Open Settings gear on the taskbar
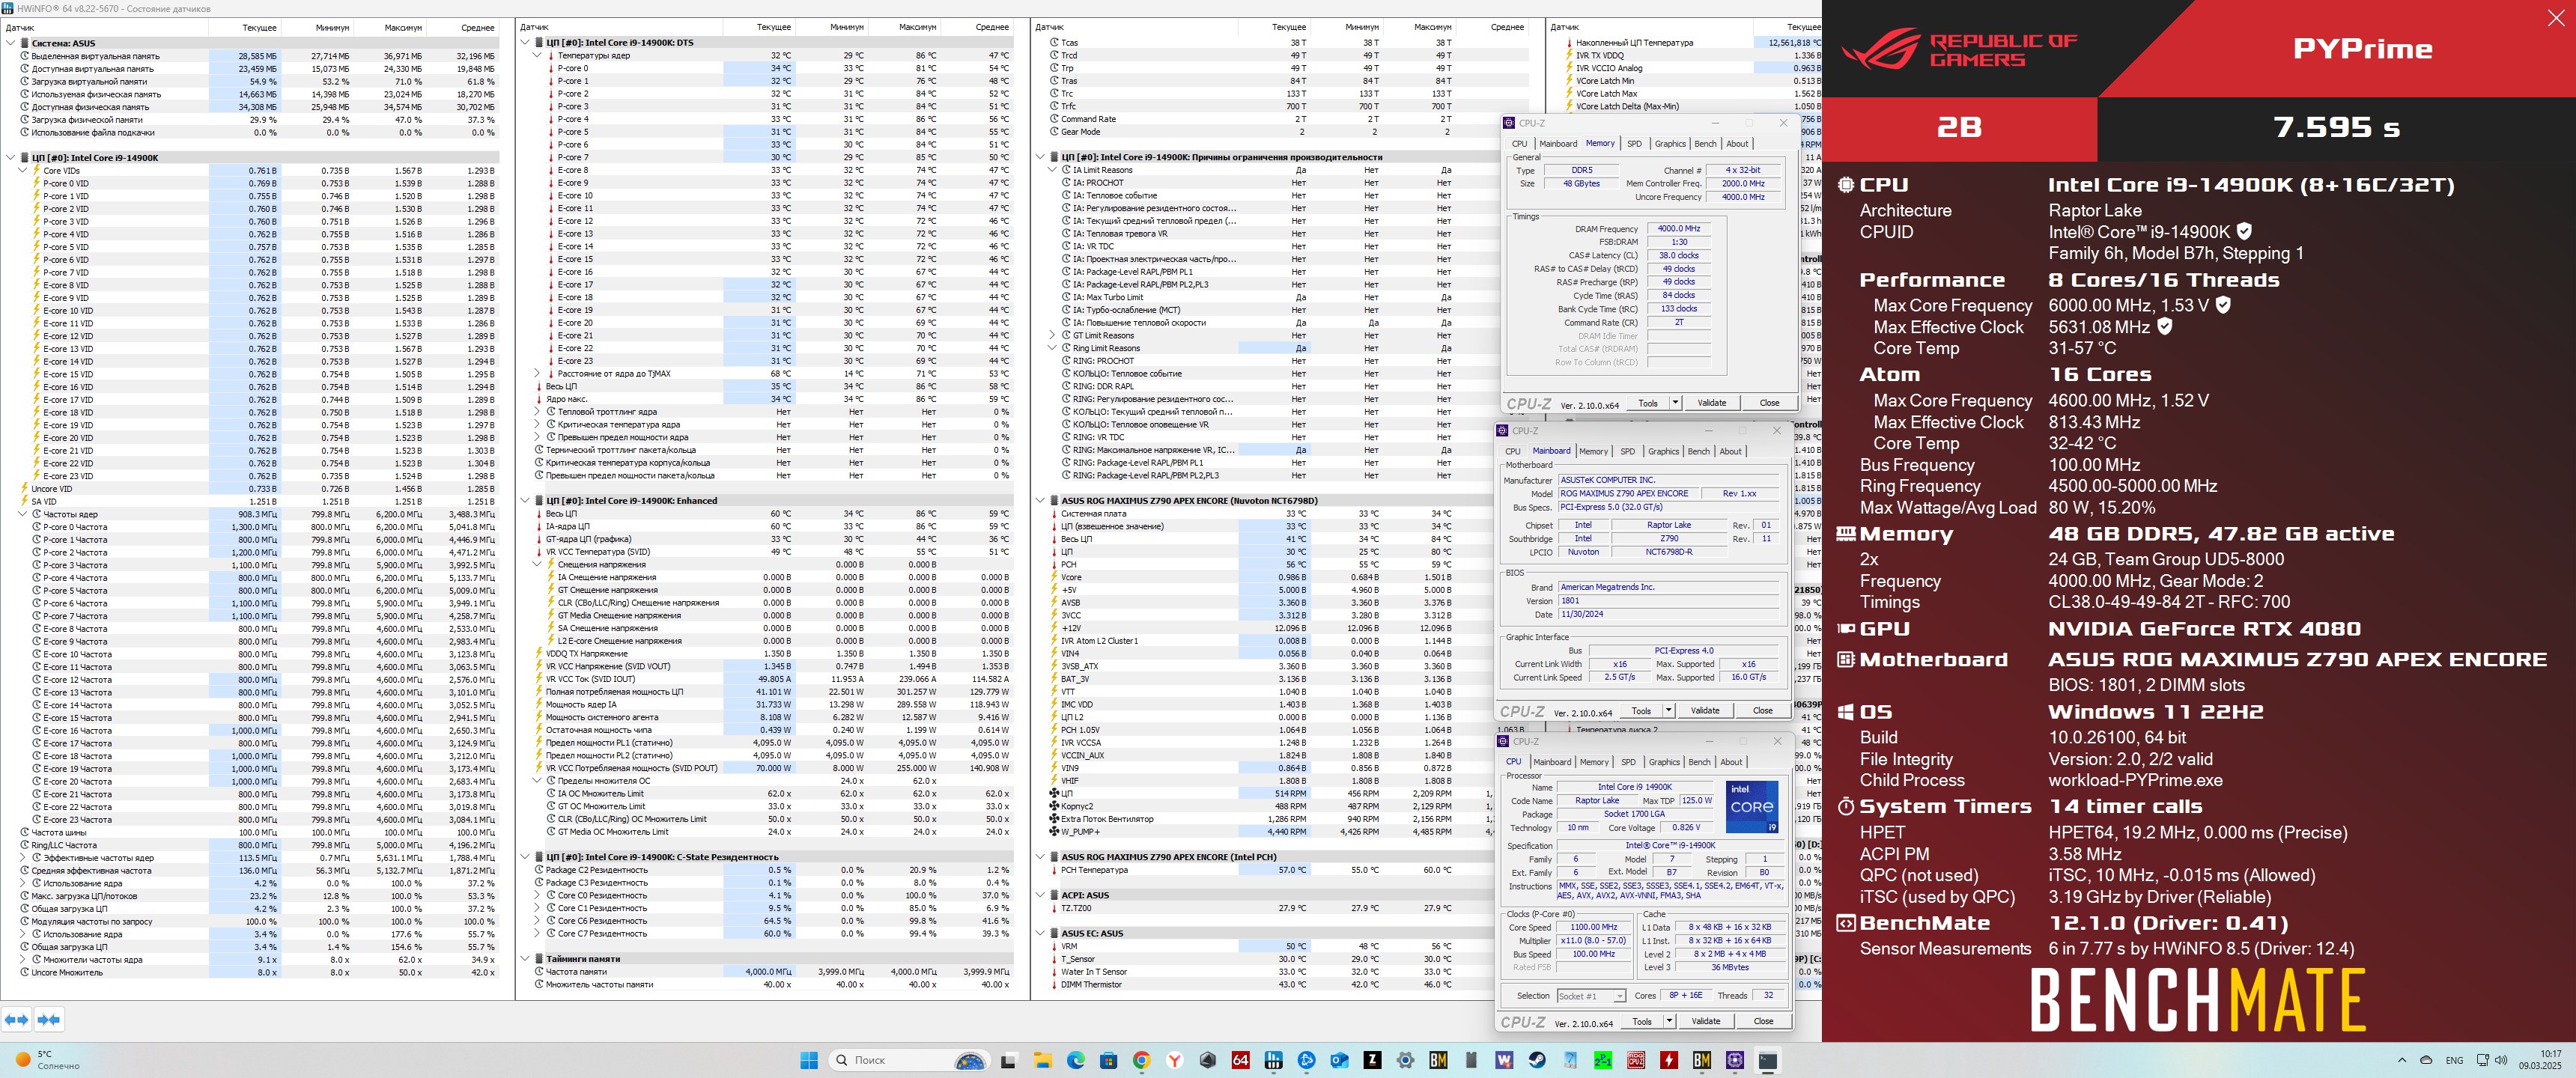 (1405, 1060)
